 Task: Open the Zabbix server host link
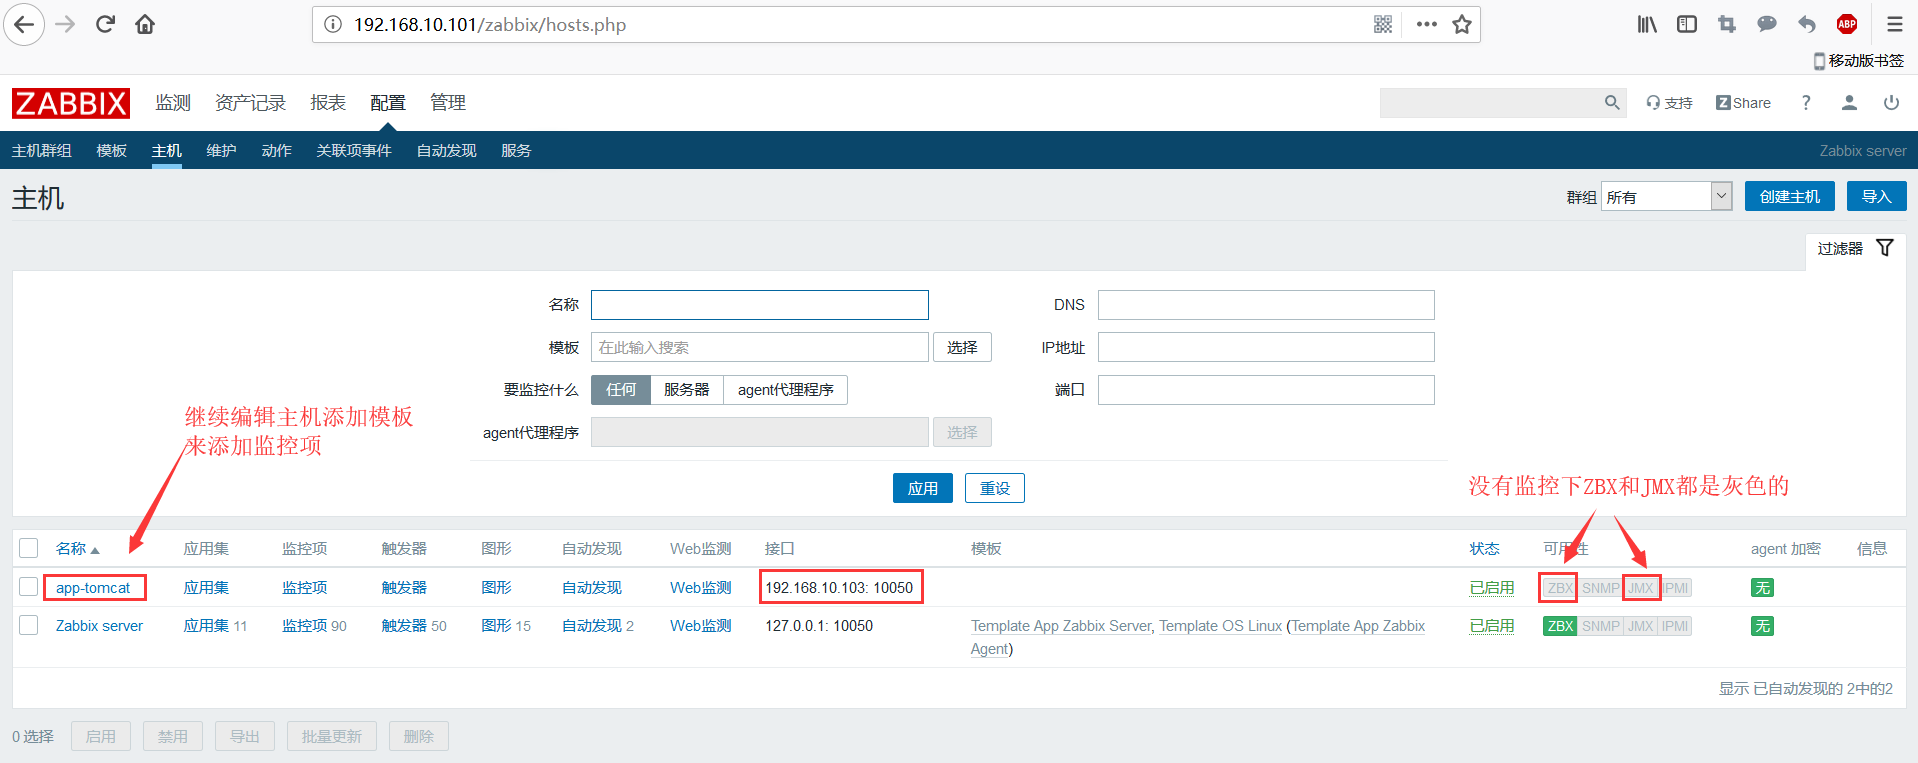tap(99, 626)
